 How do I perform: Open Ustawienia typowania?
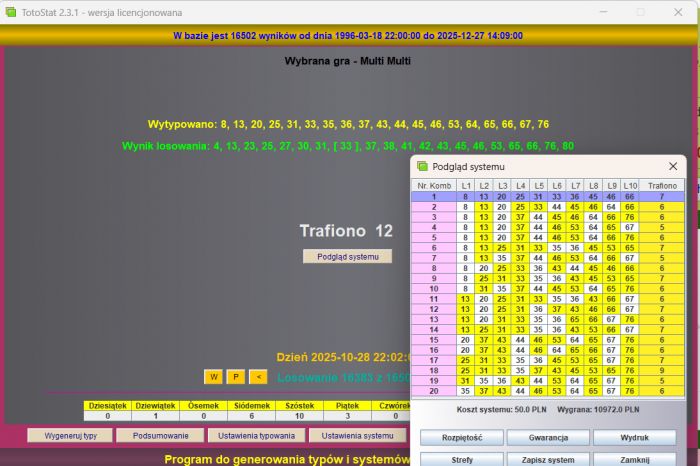(256, 436)
